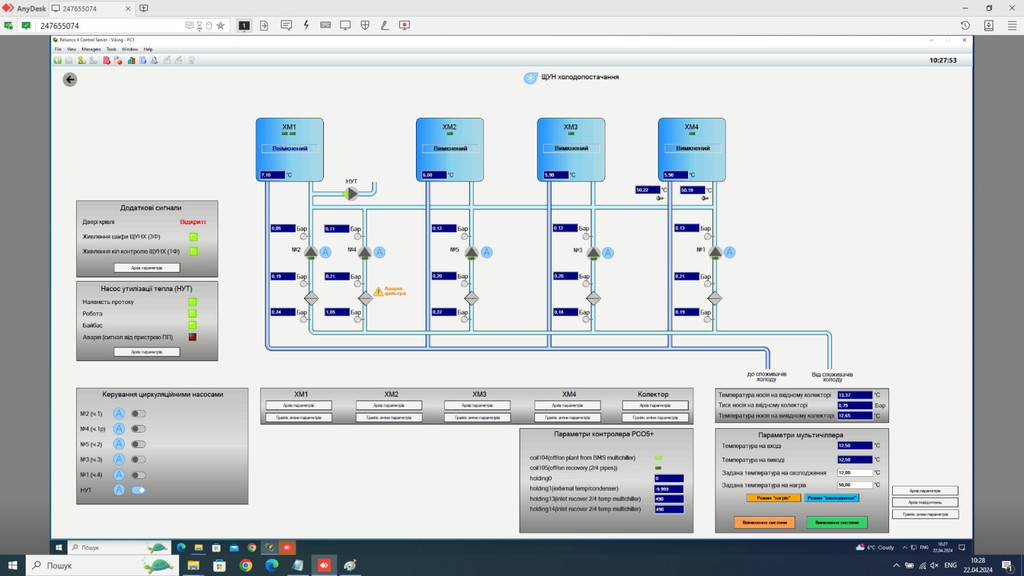The width and height of the screenshot is (1024, 576).
Task: Open AnyDesk session history icon
Action: click(x=965, y=25)
